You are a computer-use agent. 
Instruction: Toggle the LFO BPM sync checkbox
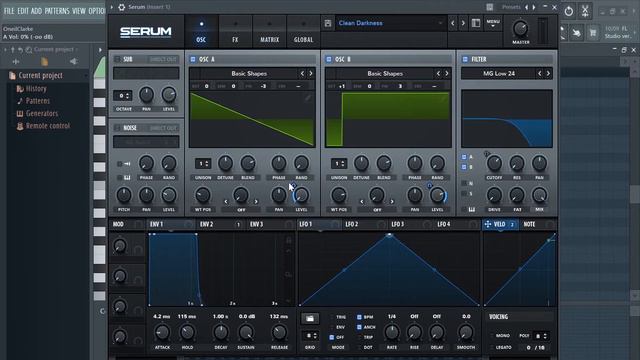click(x=360, y=317)
